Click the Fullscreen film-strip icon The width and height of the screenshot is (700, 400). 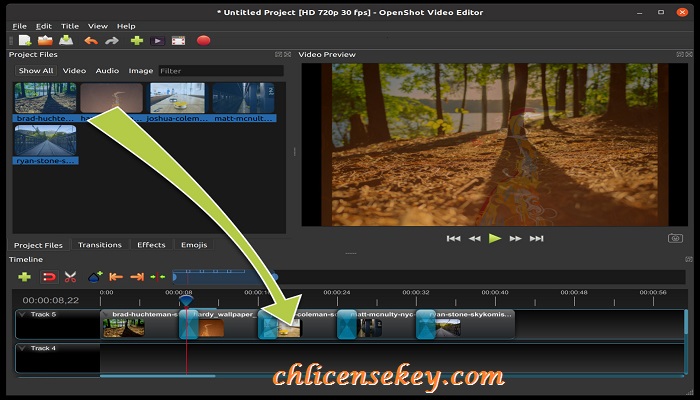179,41
